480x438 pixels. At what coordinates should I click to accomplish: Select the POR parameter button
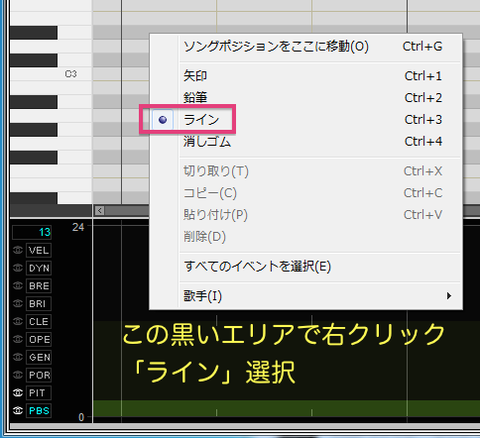(39, 375)
